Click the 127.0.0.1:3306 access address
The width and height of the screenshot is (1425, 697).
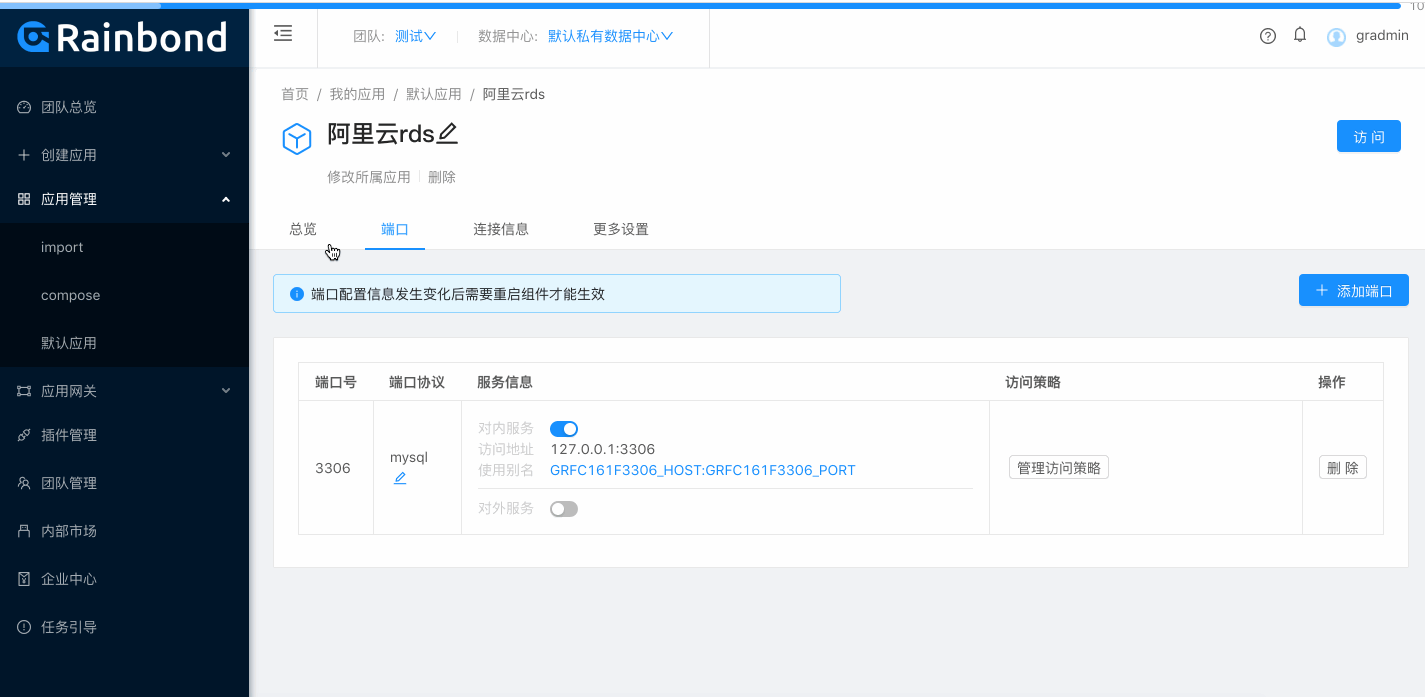603,449
